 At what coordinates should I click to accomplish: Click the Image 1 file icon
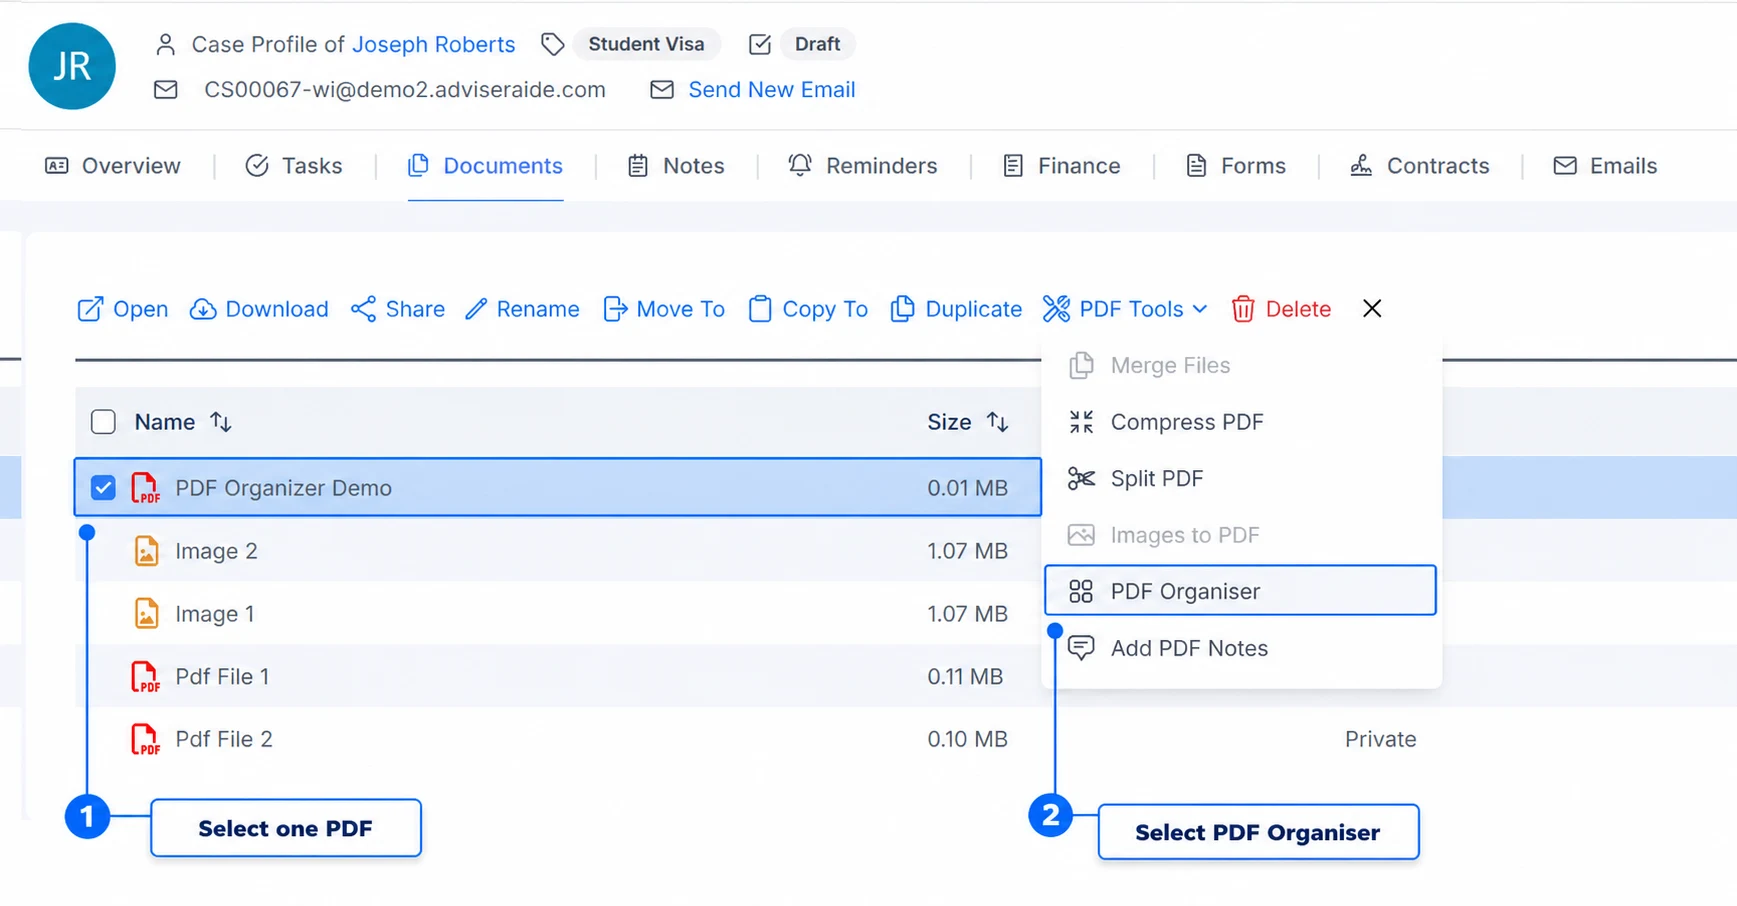click(146, 614)
